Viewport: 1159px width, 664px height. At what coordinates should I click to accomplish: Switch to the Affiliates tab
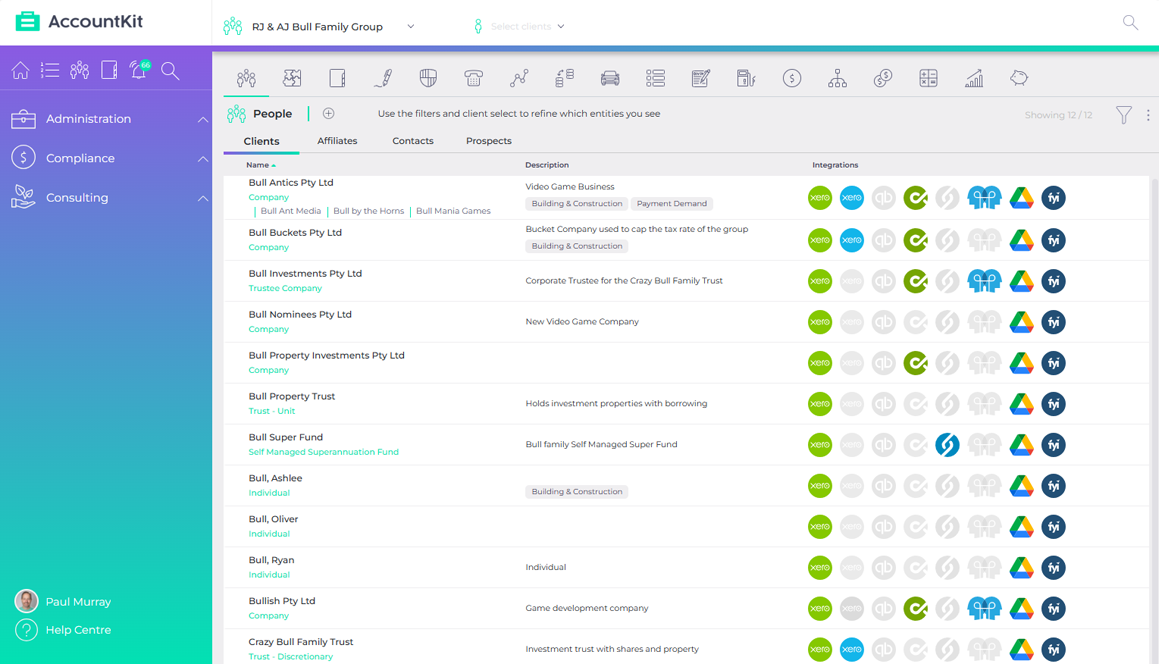click(337, 140)
